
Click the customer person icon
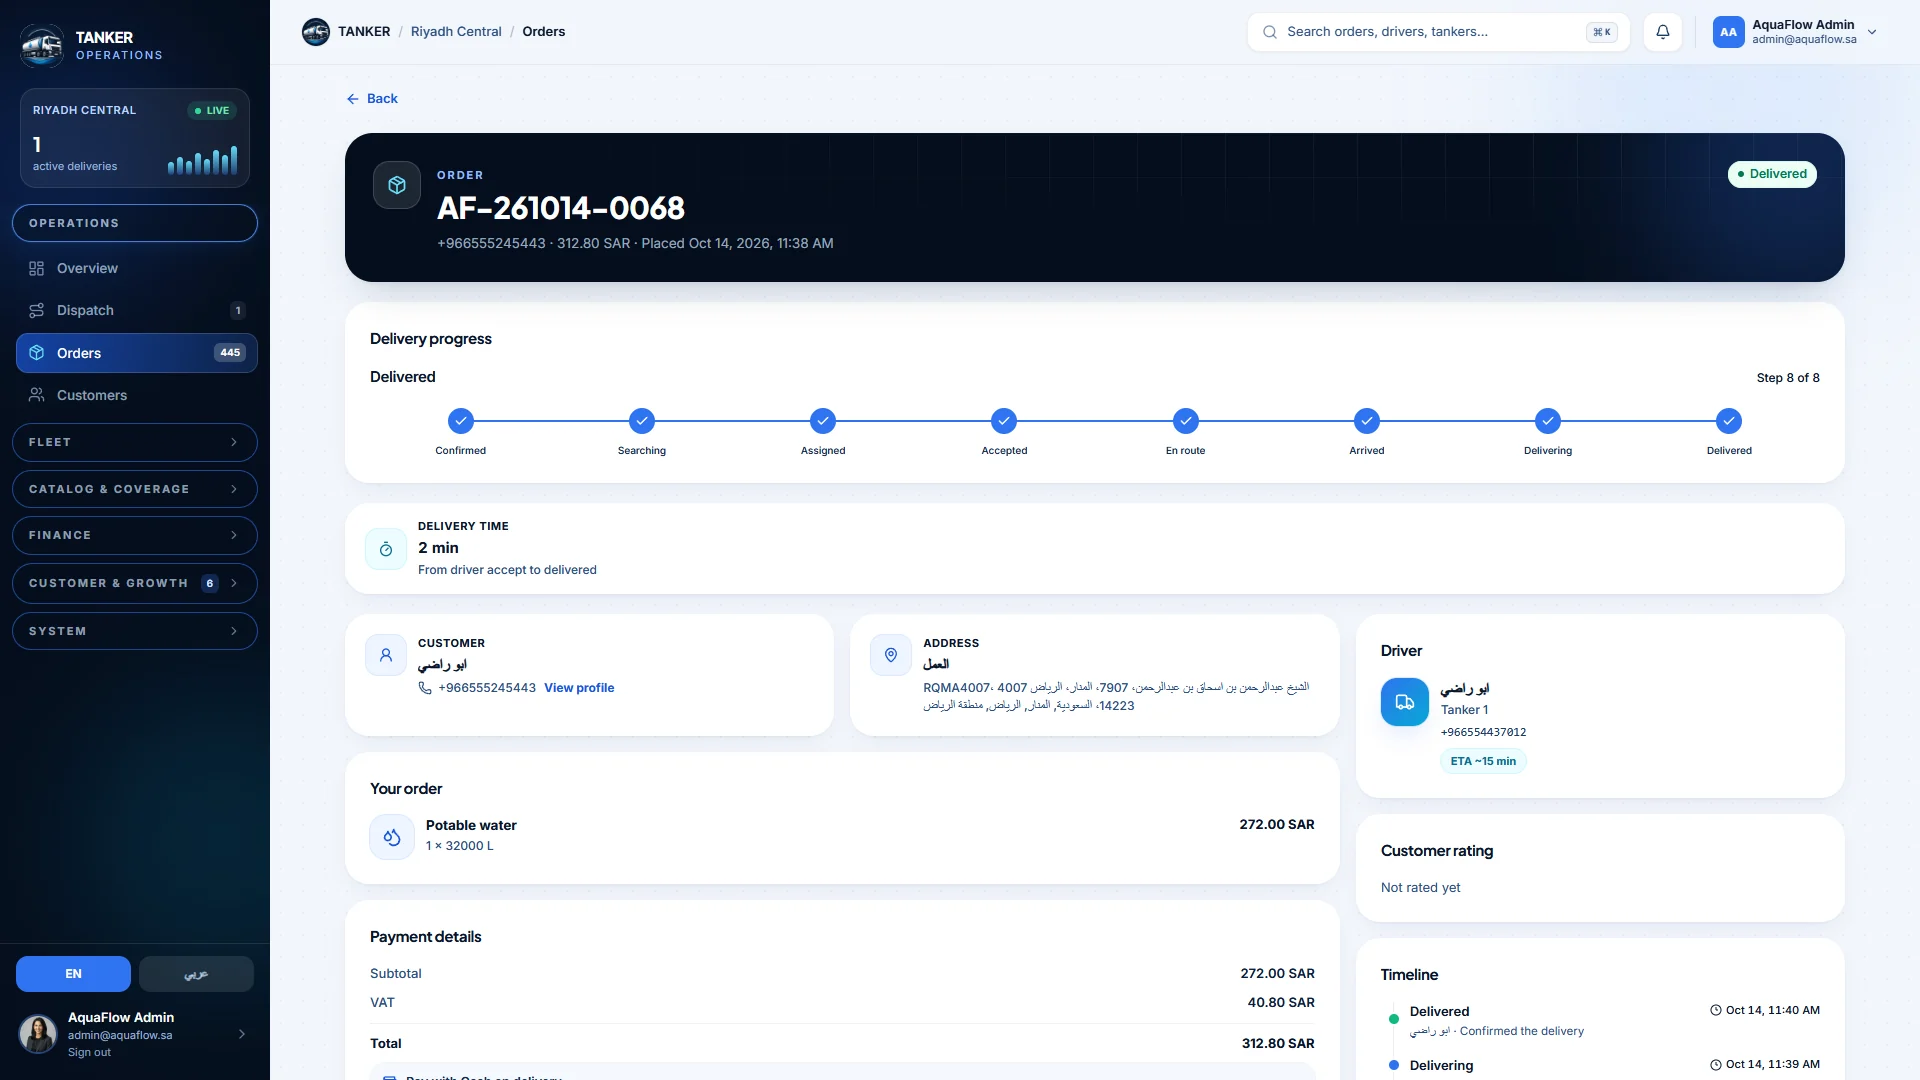[x=386, y=655]
